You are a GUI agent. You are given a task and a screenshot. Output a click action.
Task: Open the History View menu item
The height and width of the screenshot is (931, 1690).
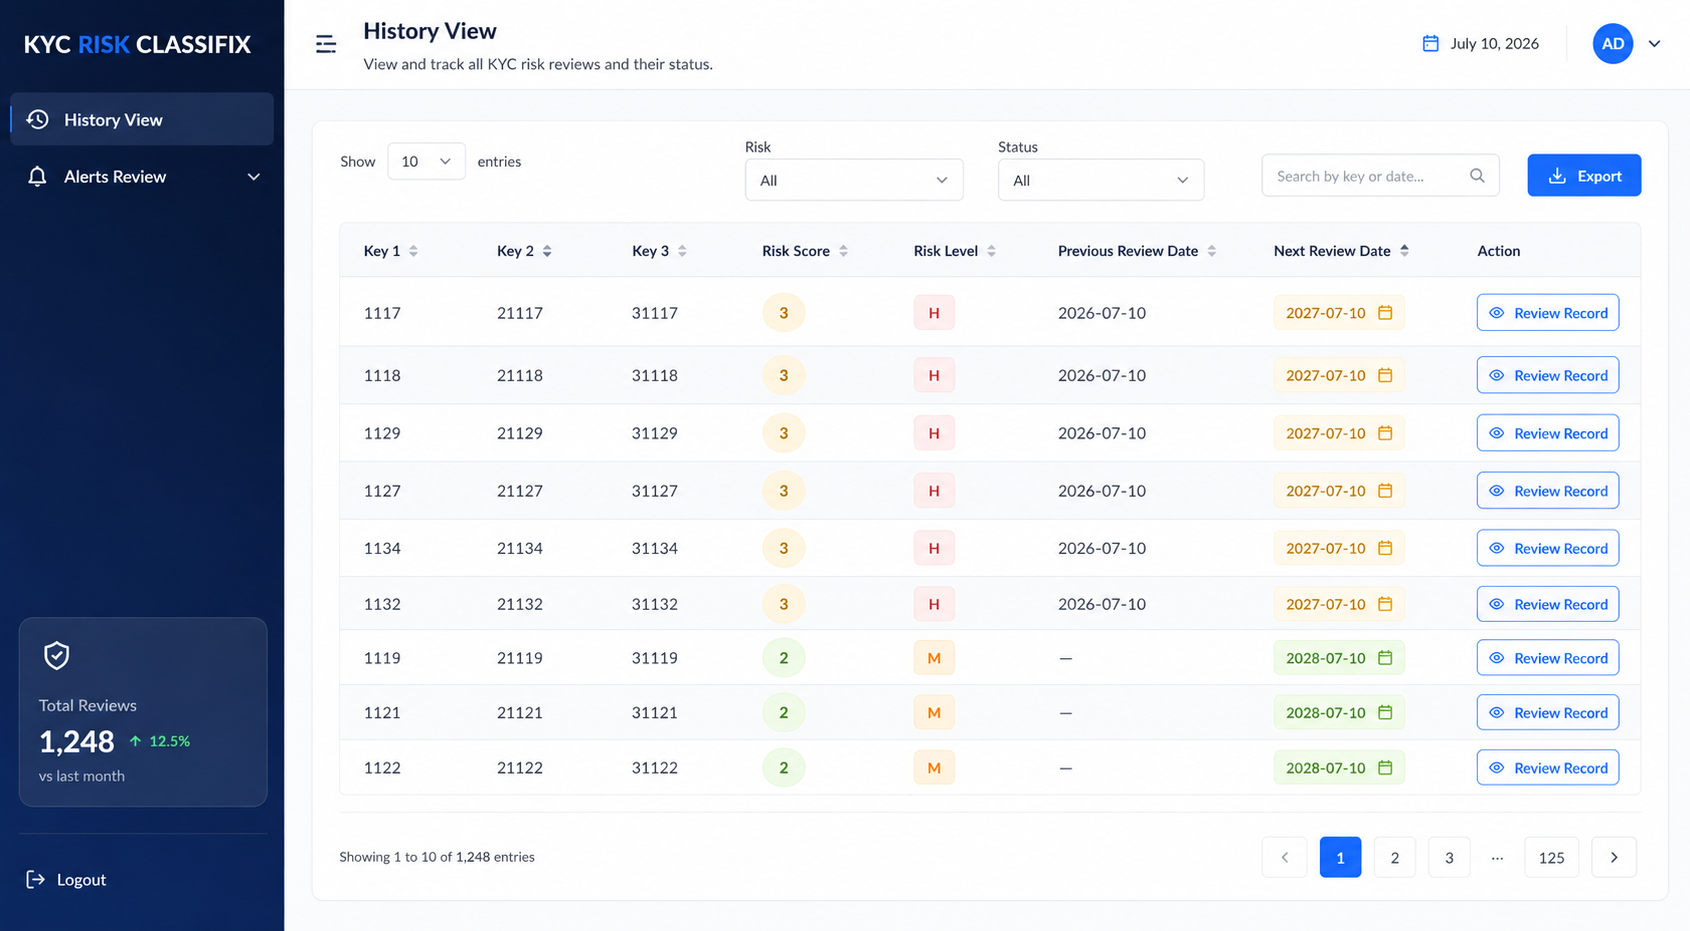coord(142,119)
